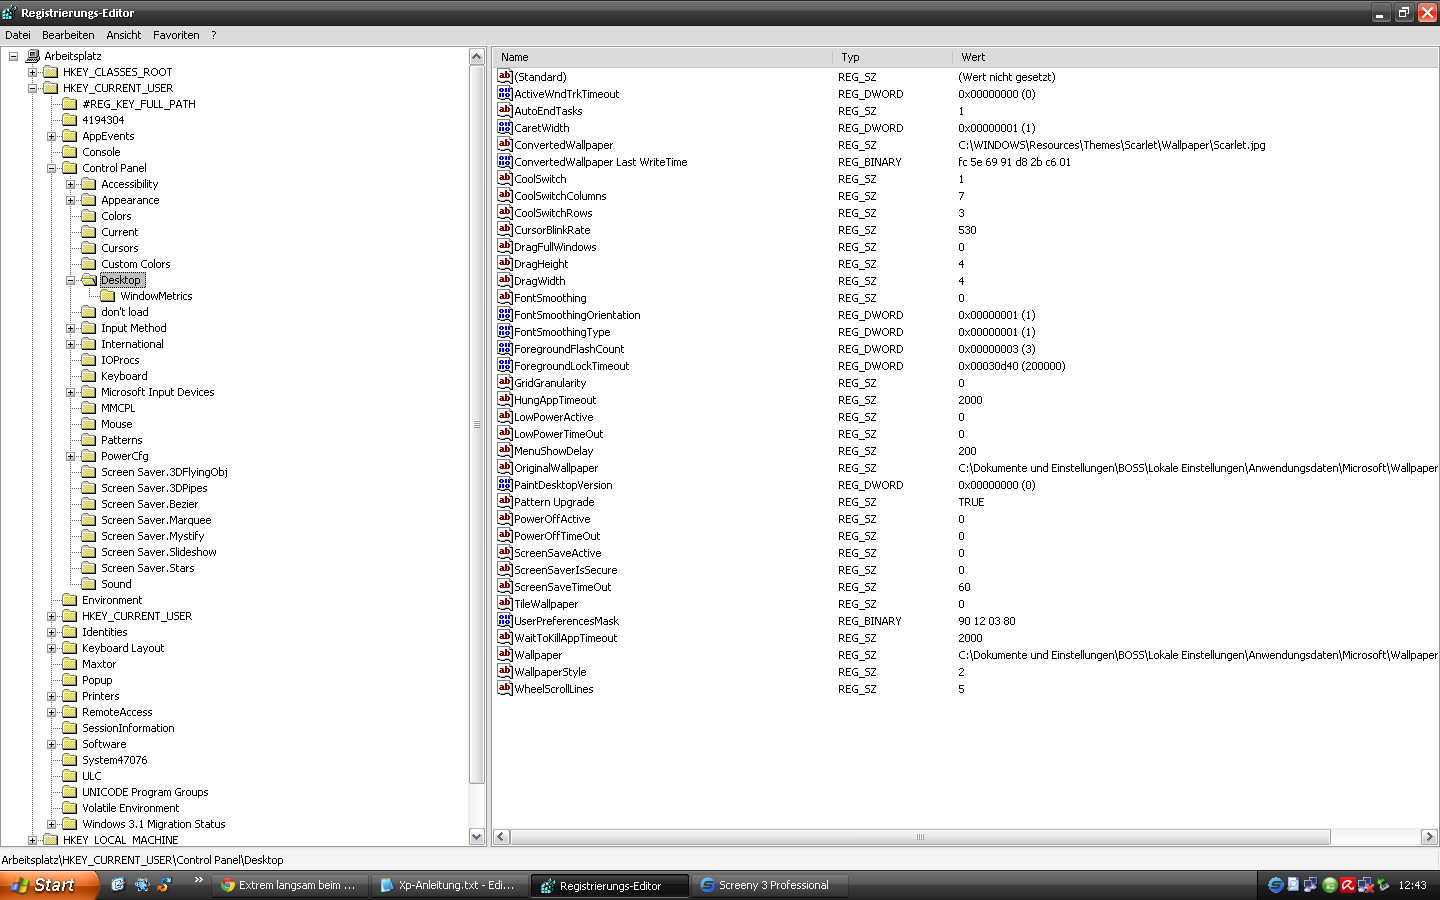The height and width of the screenshot is (900, 1440).
Task: Select the #REG_KEY_FULL_PATH key
Action: coord(139,104)
